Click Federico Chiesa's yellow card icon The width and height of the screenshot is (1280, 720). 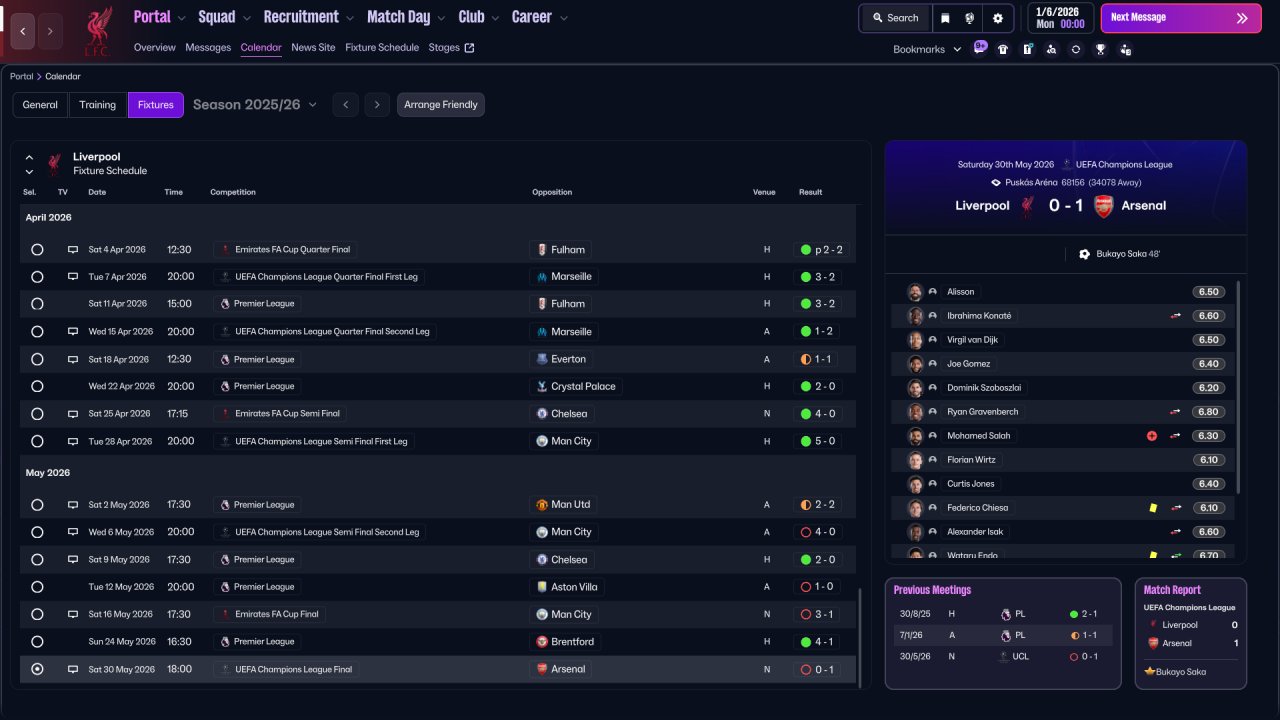[1153, 508]
